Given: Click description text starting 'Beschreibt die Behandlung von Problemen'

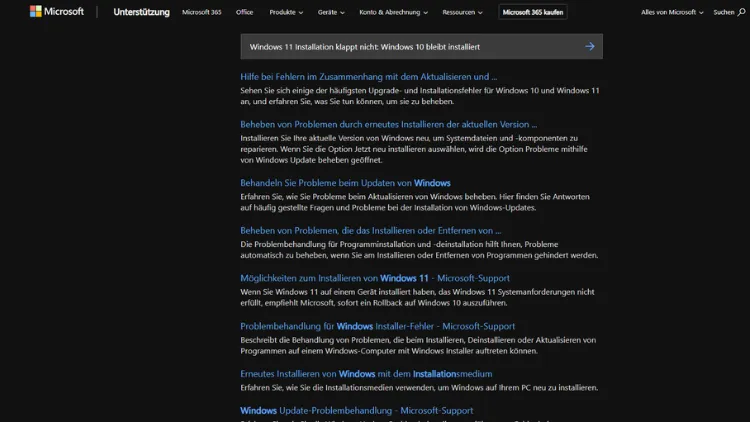Looking at the screenshot, I should pos(418,345).
